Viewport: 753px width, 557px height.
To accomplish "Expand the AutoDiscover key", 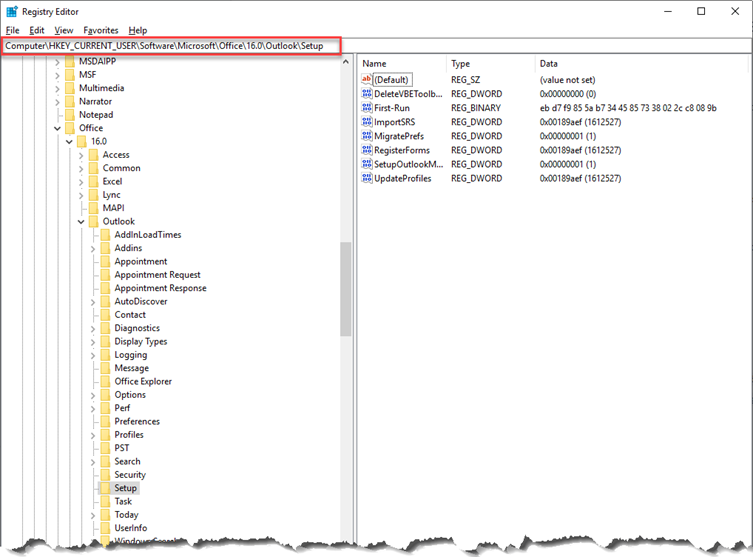I will (x=93, y=302).
